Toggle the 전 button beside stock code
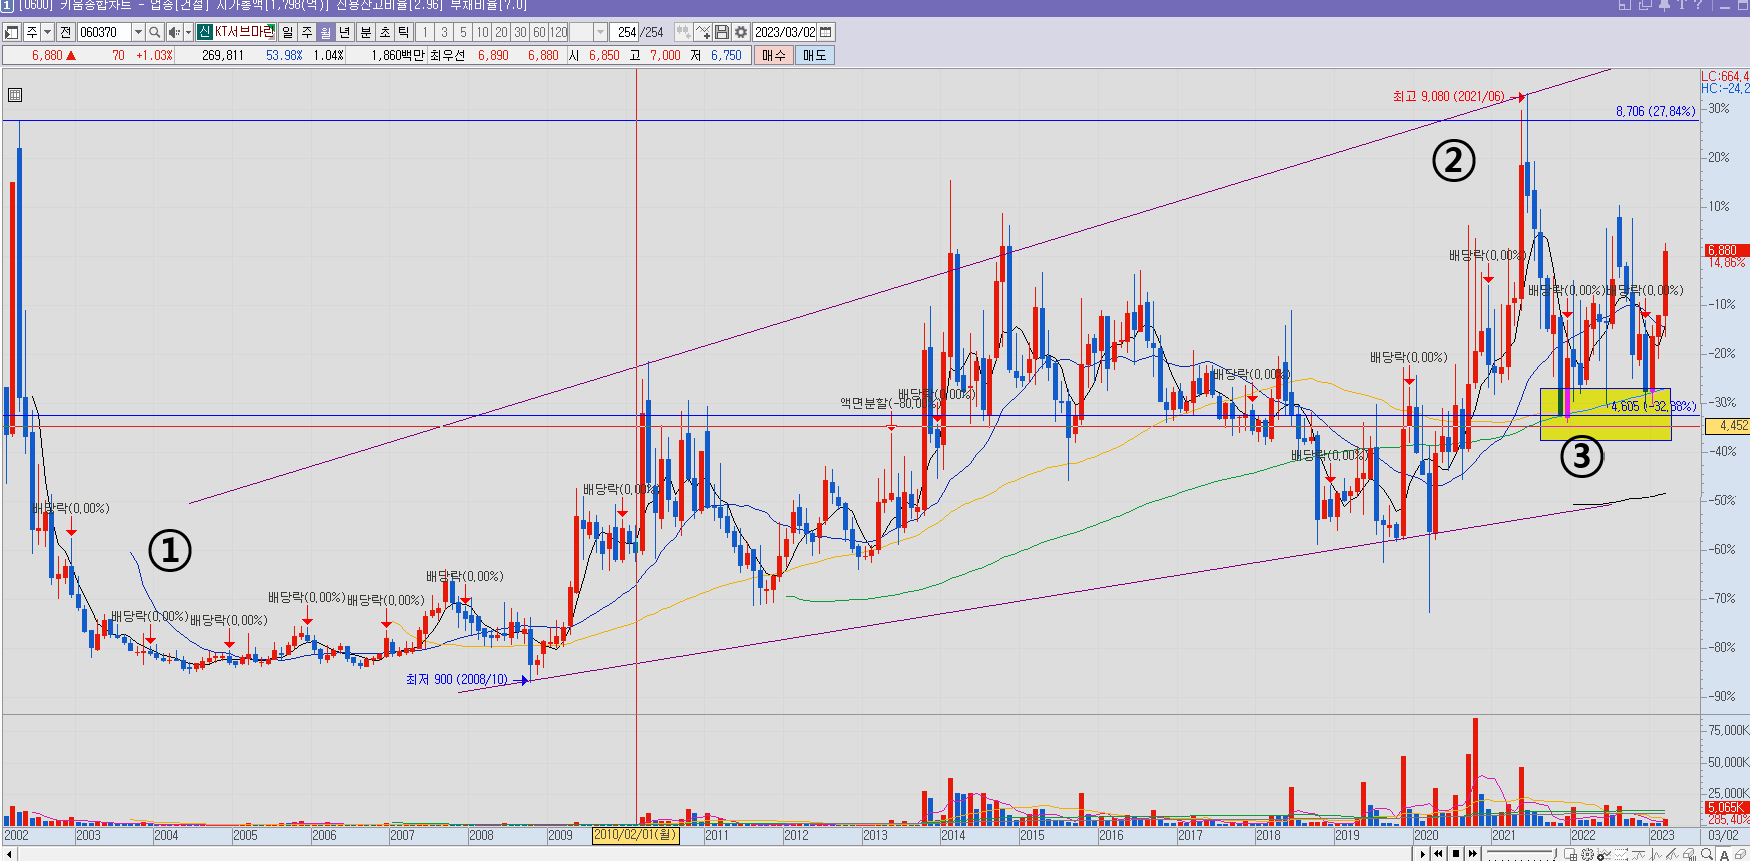The width and height of the screenshot is (1750, 861). (x=66, y=32)
